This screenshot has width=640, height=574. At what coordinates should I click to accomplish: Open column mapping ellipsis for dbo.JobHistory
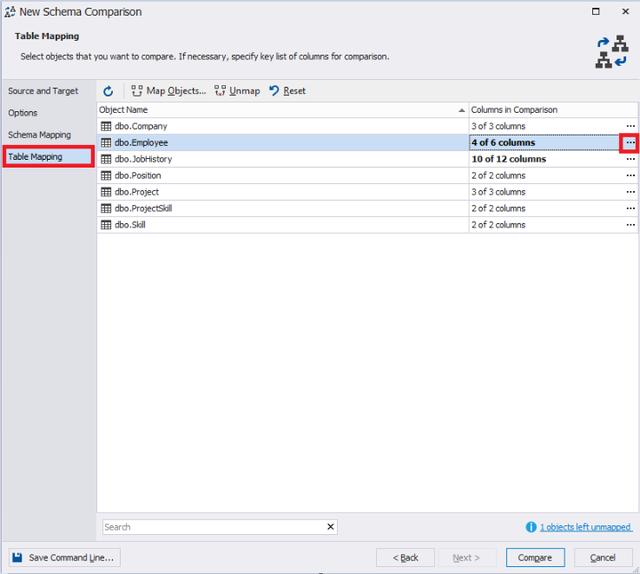[630, 159]
